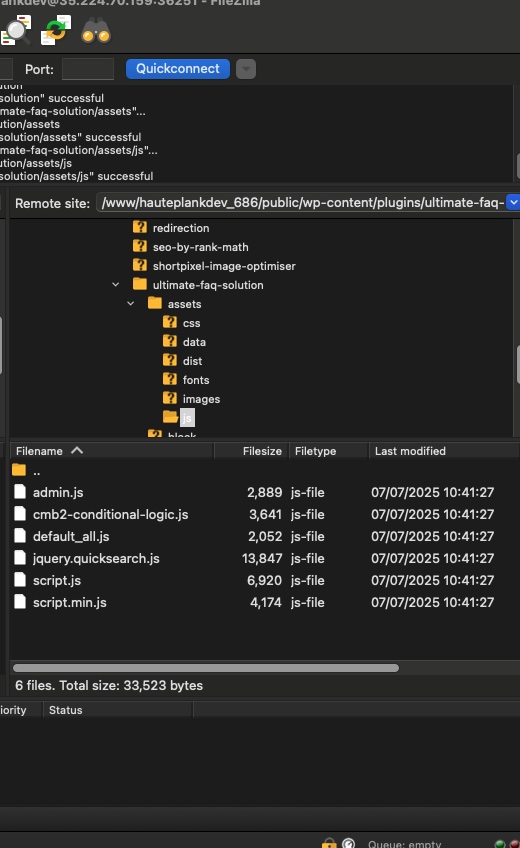Screen dimensions: 520x848
Task: Collapse the assets folder chevron
Action: click(130, 303)
